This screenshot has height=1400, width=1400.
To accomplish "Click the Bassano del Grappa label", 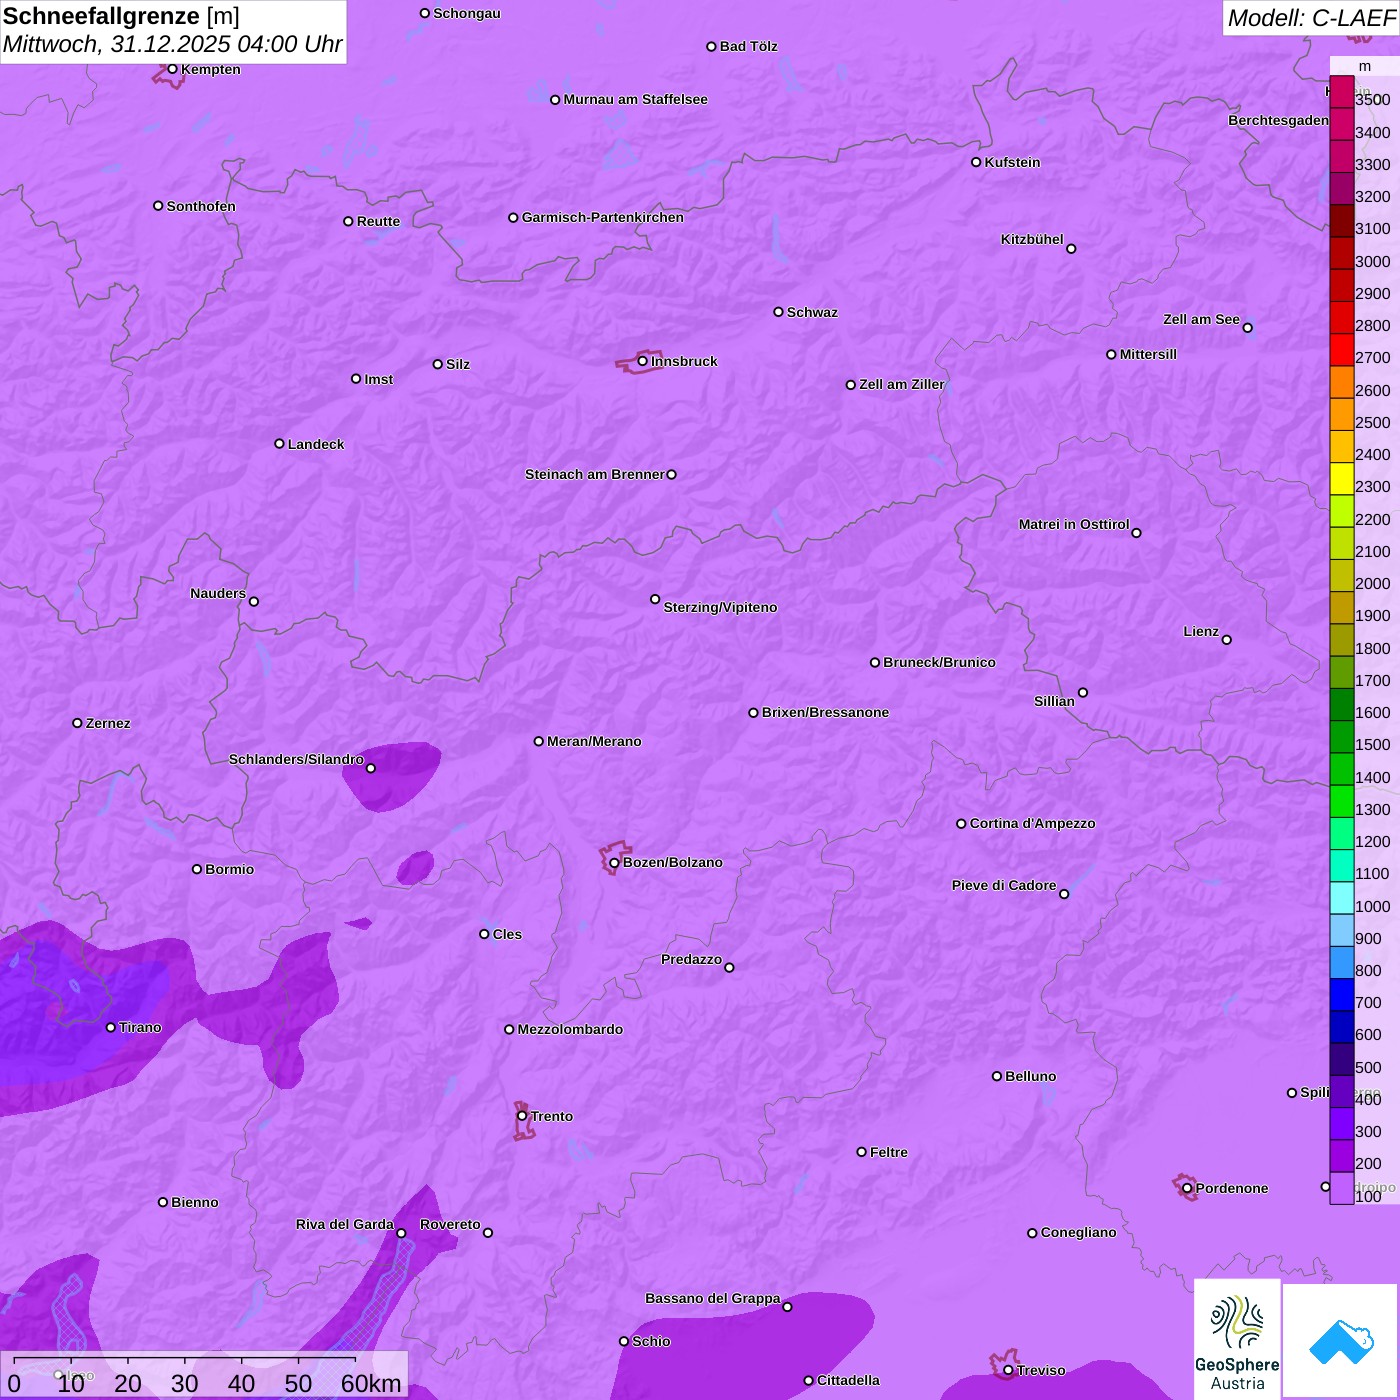I will click(713, 1298).
